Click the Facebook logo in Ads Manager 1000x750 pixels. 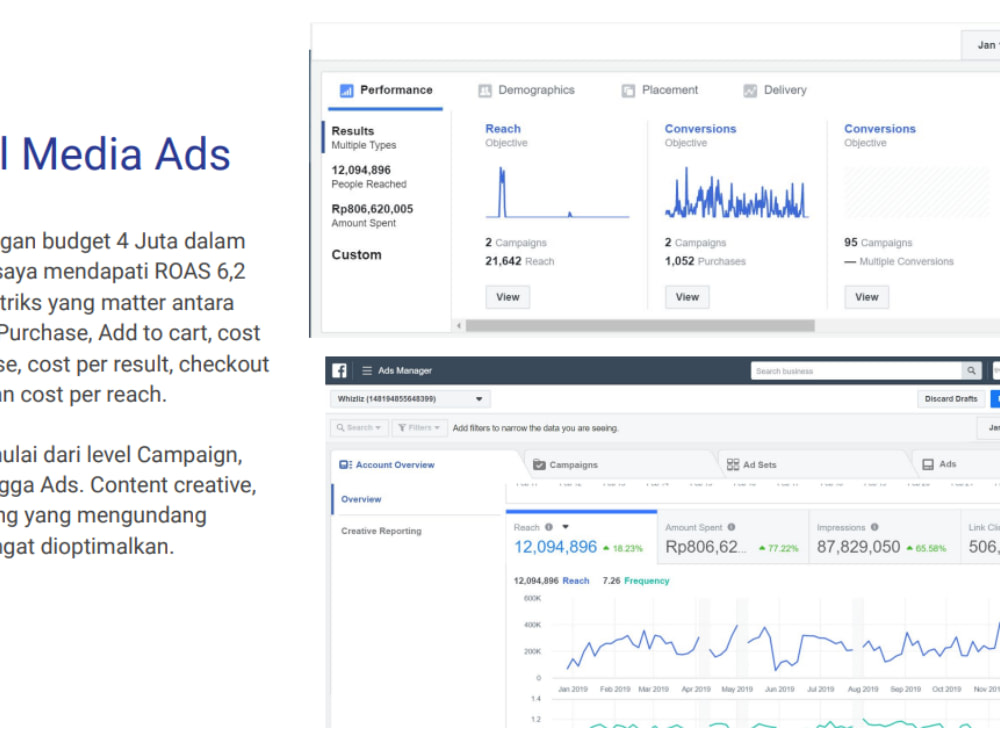click(x=339, y=371)
